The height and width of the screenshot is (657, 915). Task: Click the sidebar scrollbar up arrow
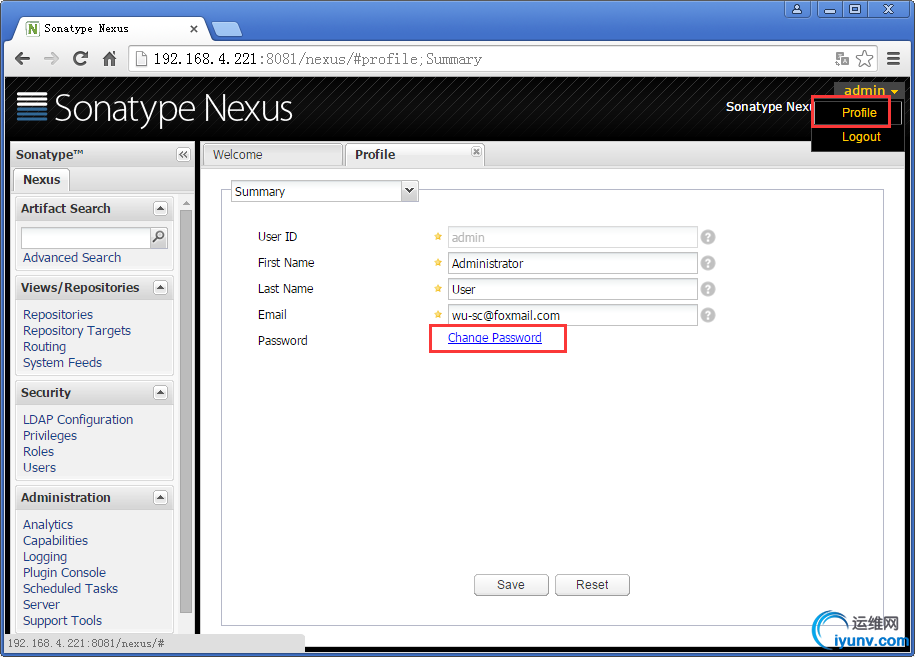click(x=186, y=204)
